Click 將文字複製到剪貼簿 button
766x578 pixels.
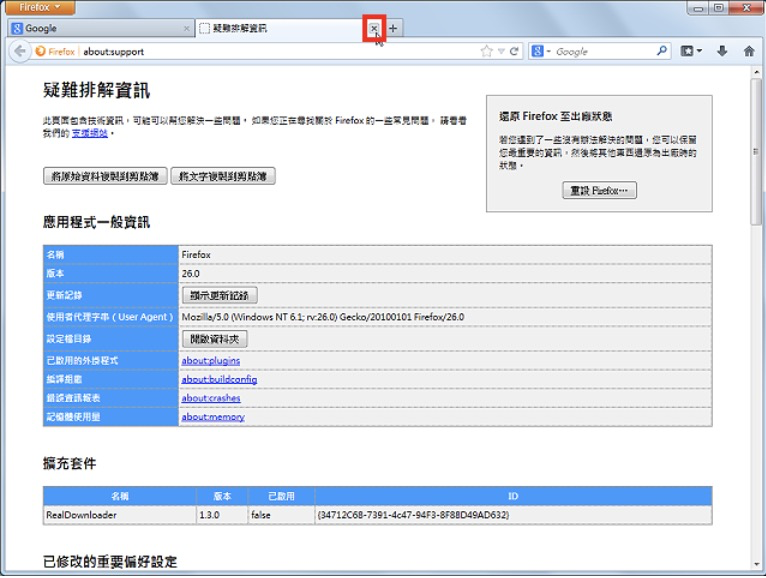click(223, 176)
